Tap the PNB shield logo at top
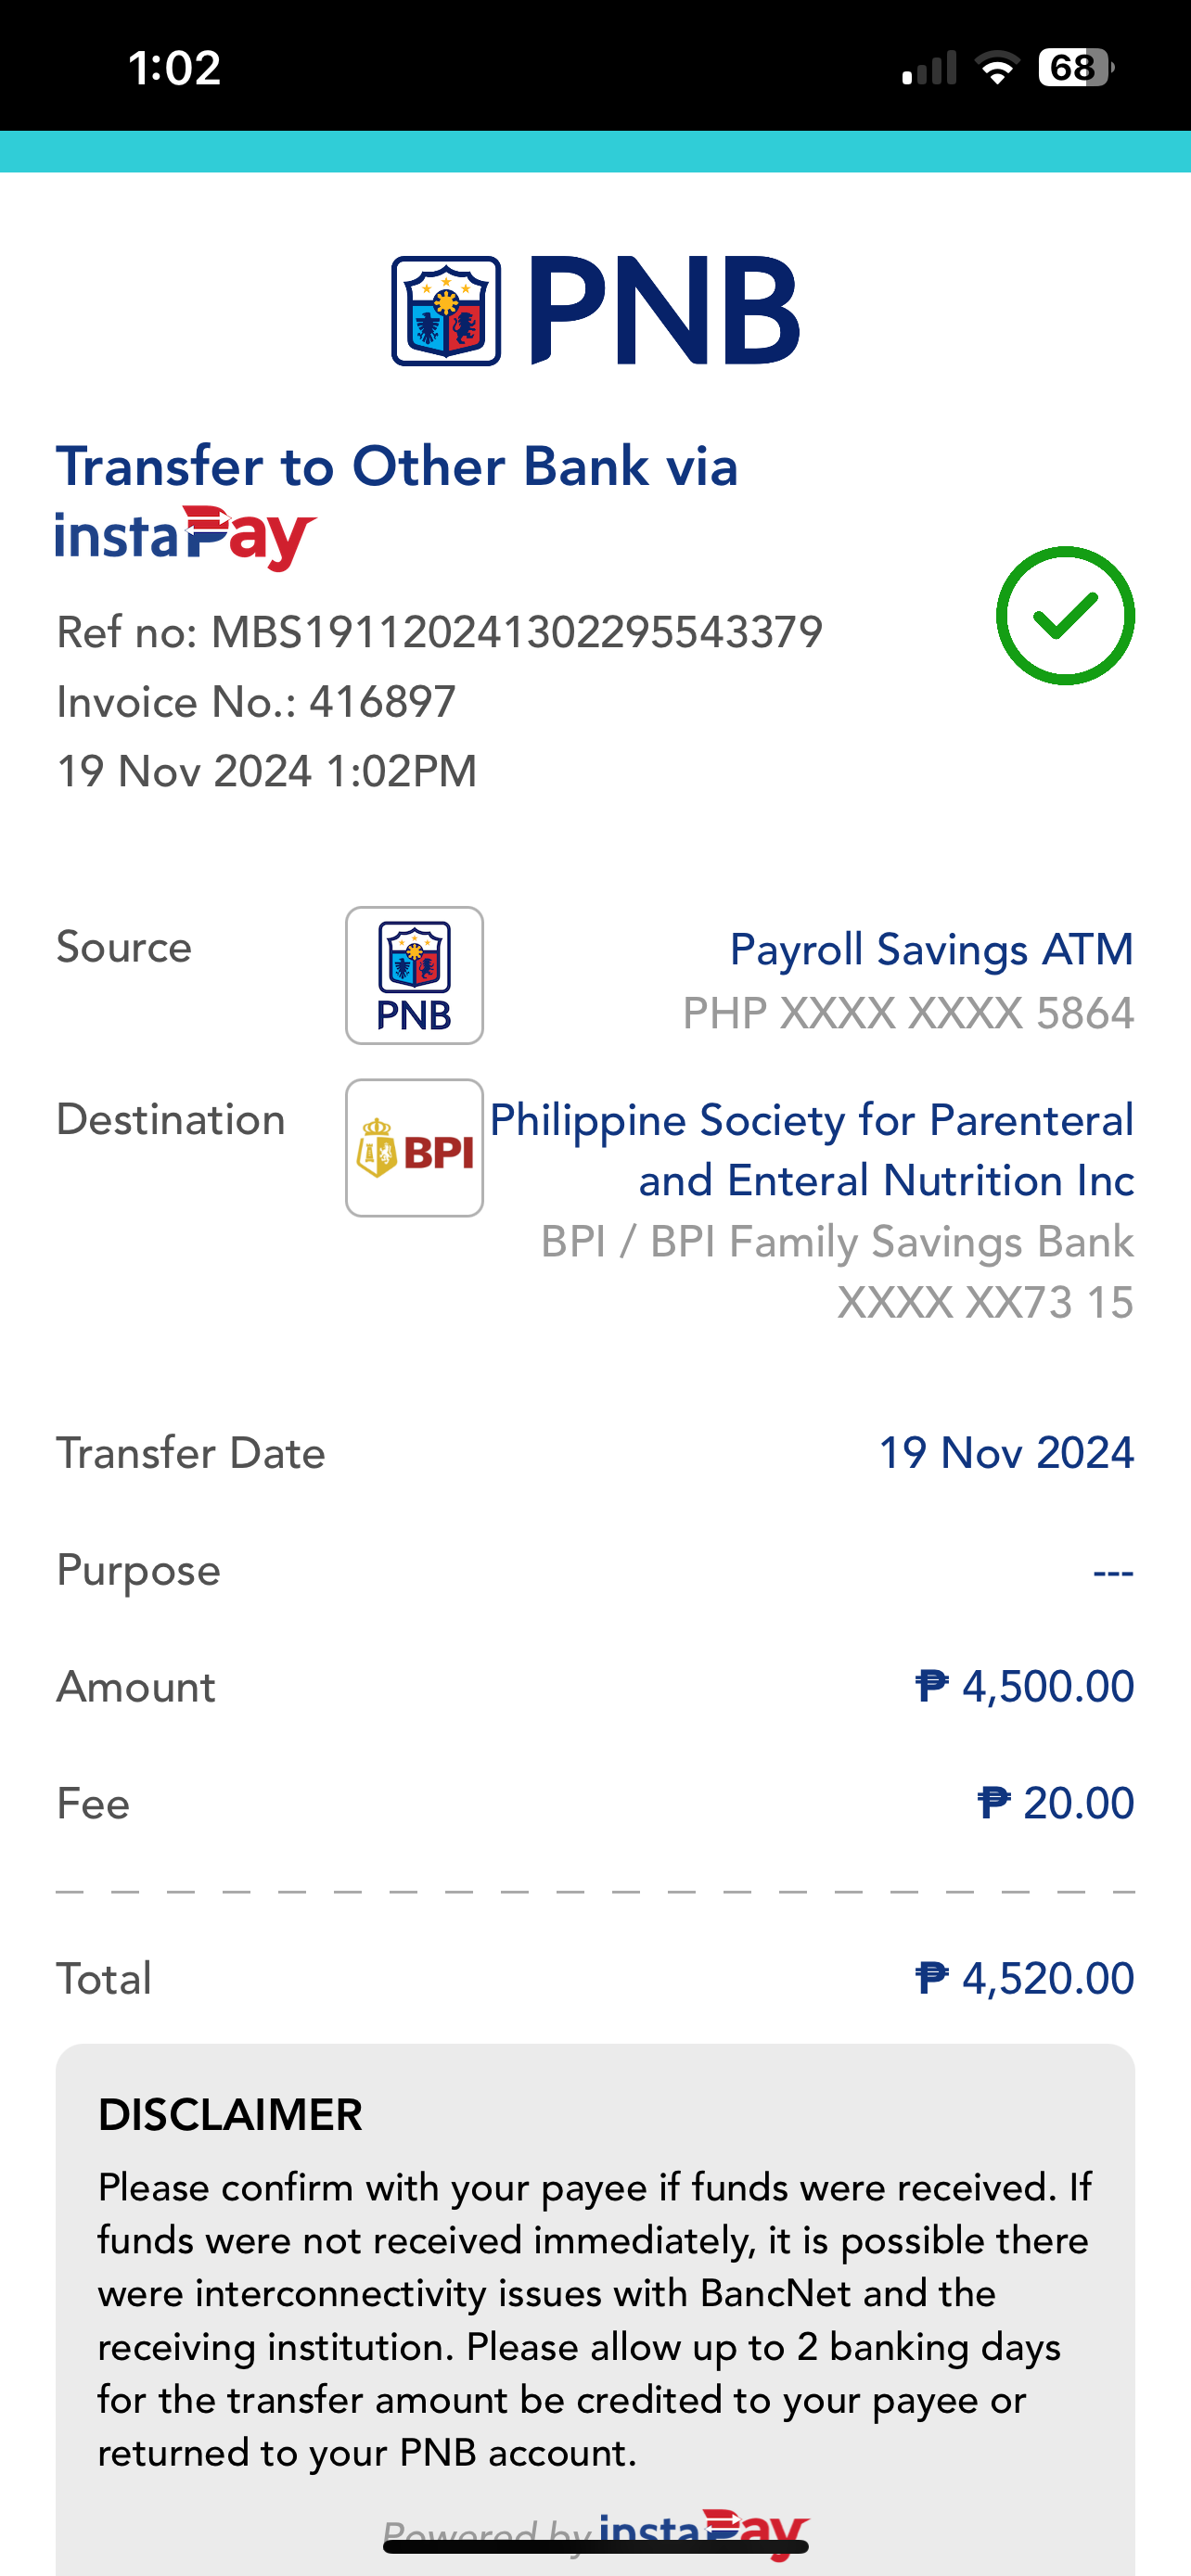The width and height of the screenshot is (1191, 2576). (446, 311)
